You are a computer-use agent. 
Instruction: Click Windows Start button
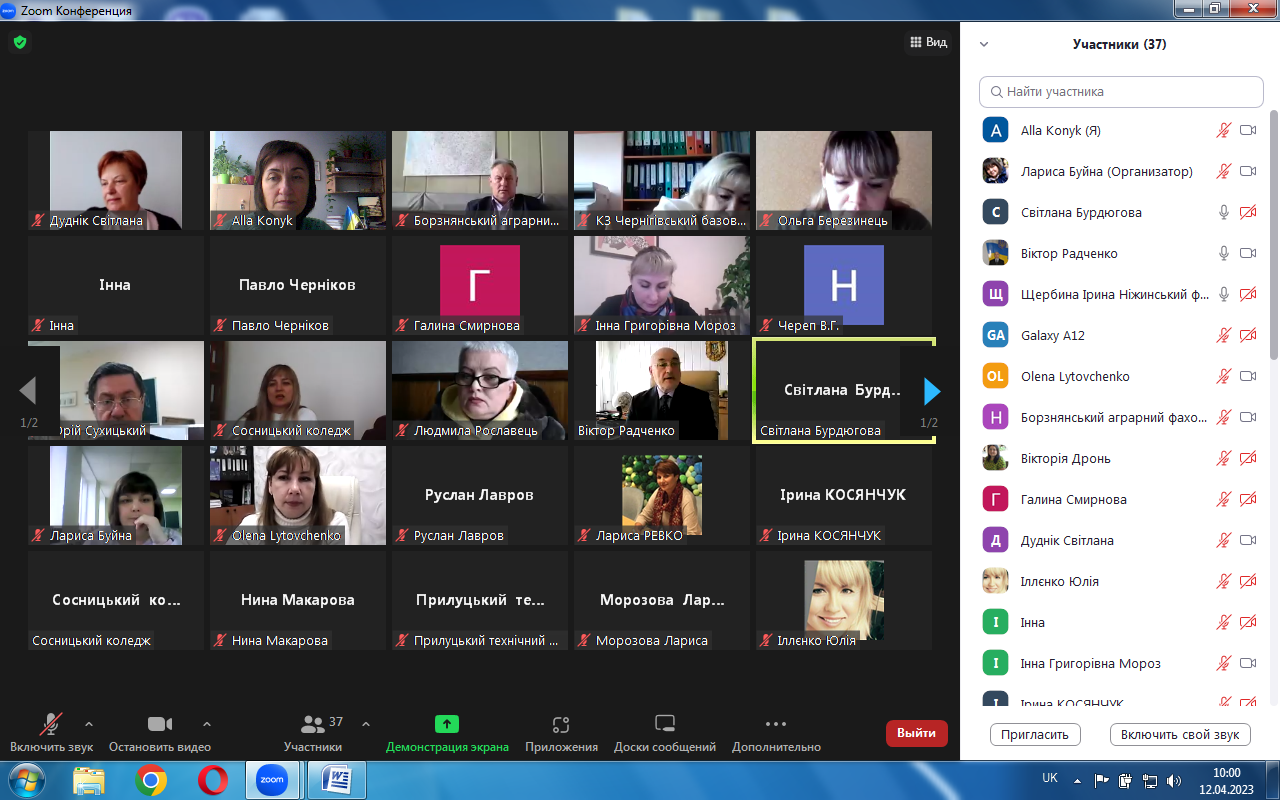25,779
